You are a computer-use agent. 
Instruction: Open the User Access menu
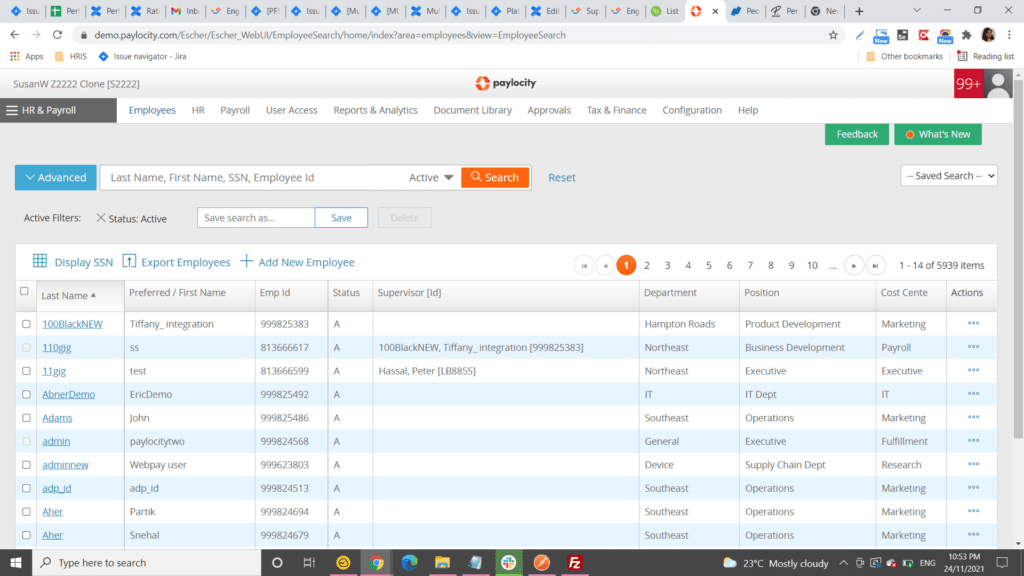pos(291,110)
